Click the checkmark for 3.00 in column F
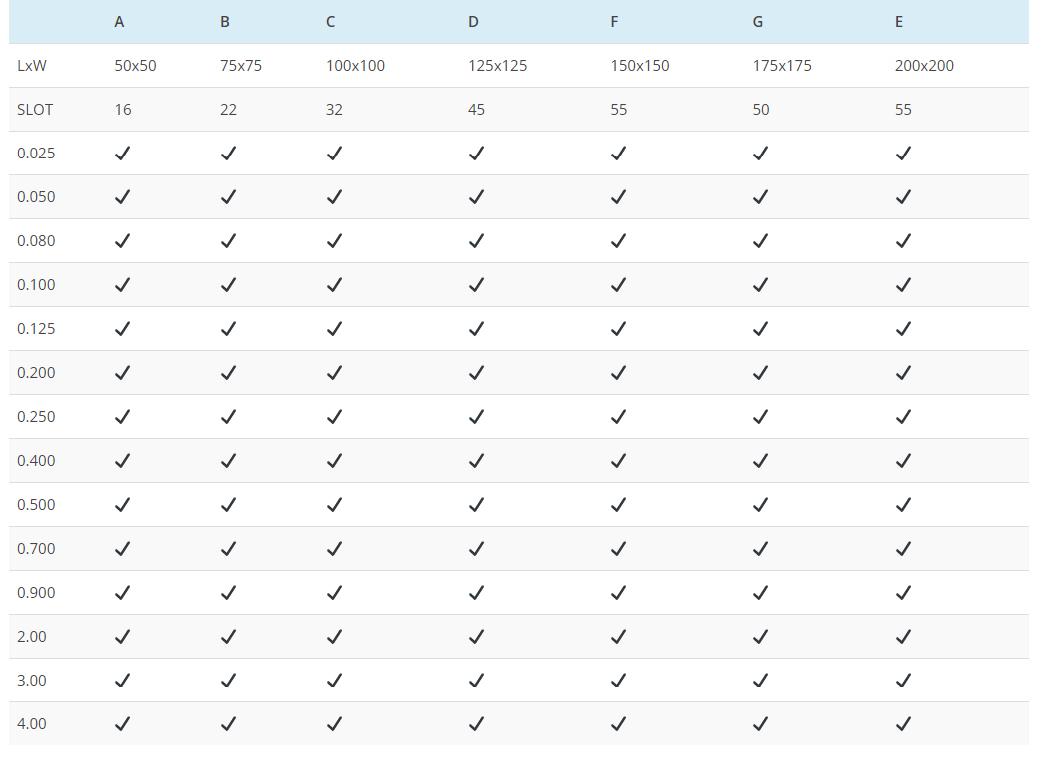The height and width of the screenshot is (770, 1038). pyautogui.click(x=618, y=681)
